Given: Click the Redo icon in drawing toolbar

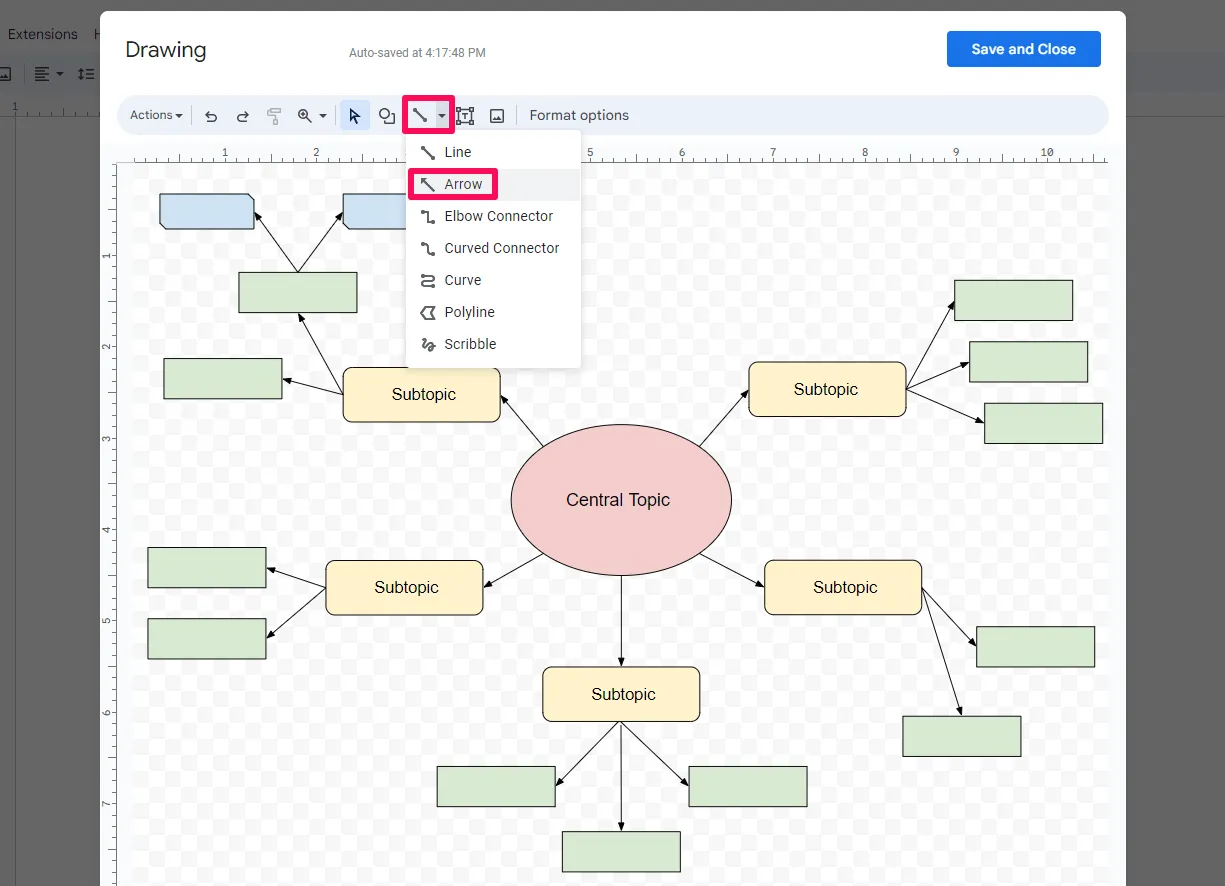Looking at the screenshot, I should pos(242,116).
